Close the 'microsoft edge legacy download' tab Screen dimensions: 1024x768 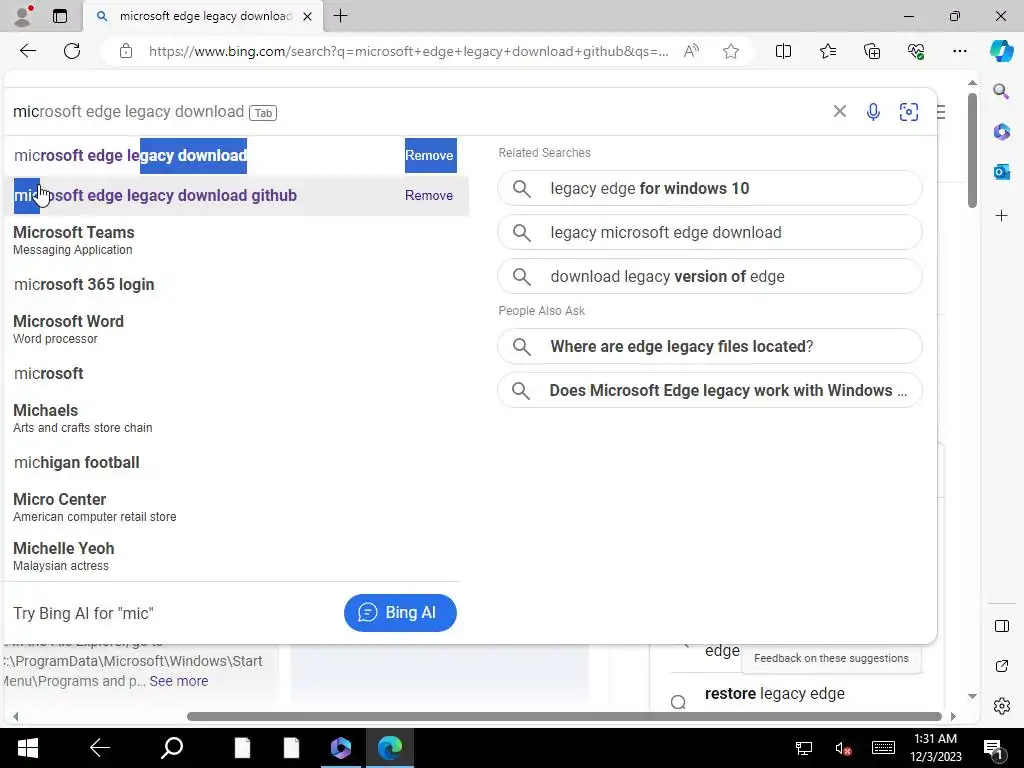307,16
